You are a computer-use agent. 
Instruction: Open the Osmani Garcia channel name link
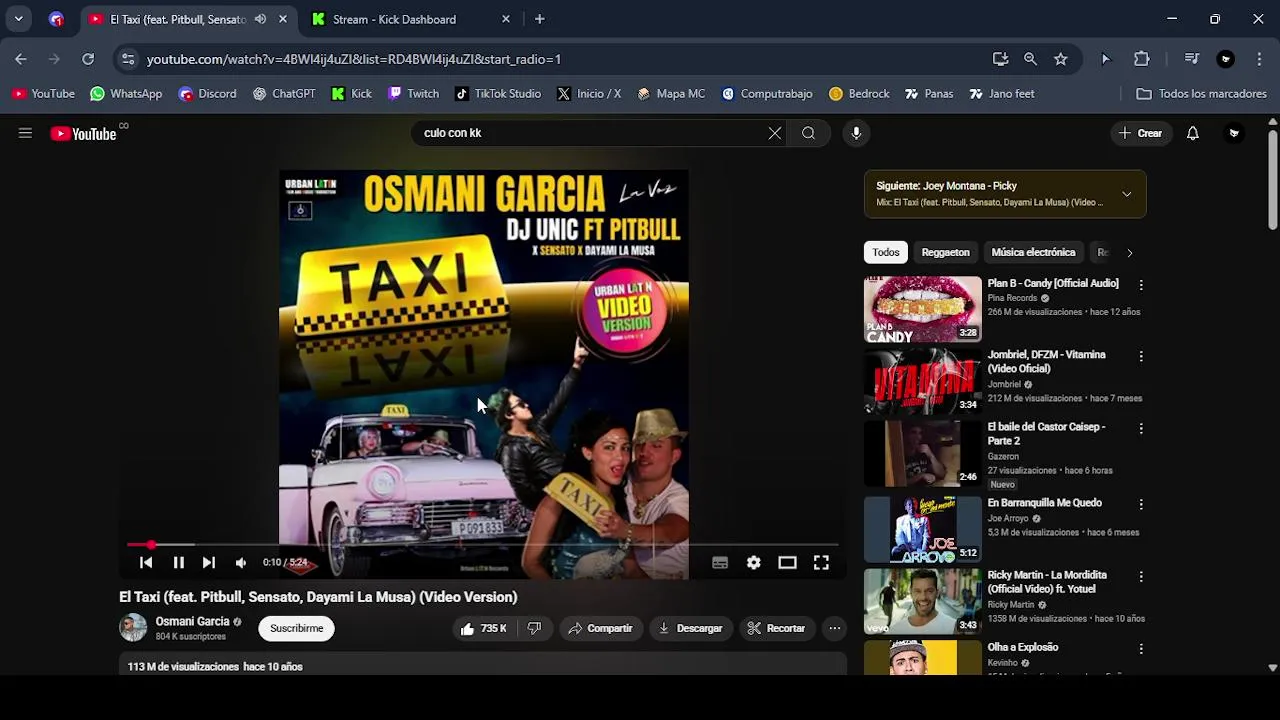(192, 621)
